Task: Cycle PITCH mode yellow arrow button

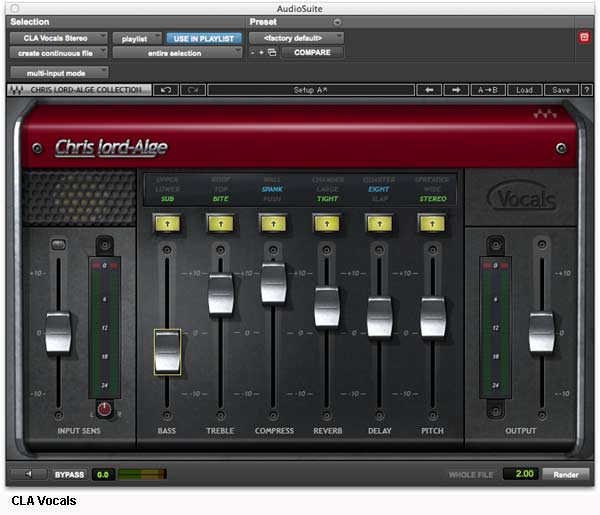Action: (x=432, y=224)
